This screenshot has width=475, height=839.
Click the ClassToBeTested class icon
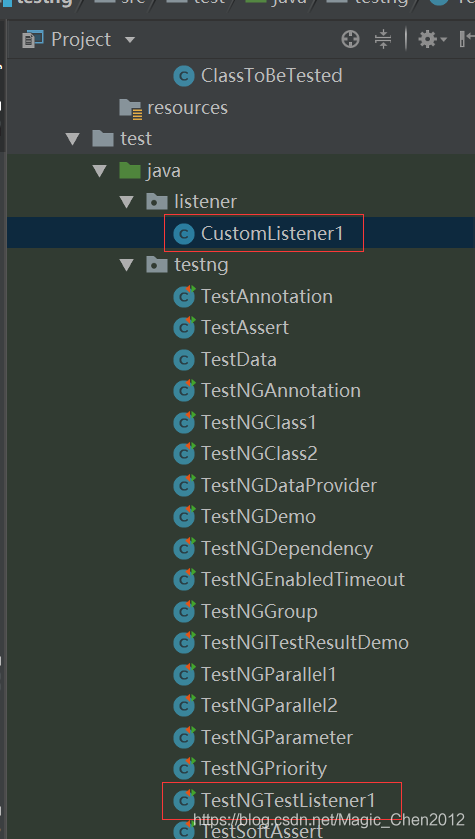coord(184,76)
